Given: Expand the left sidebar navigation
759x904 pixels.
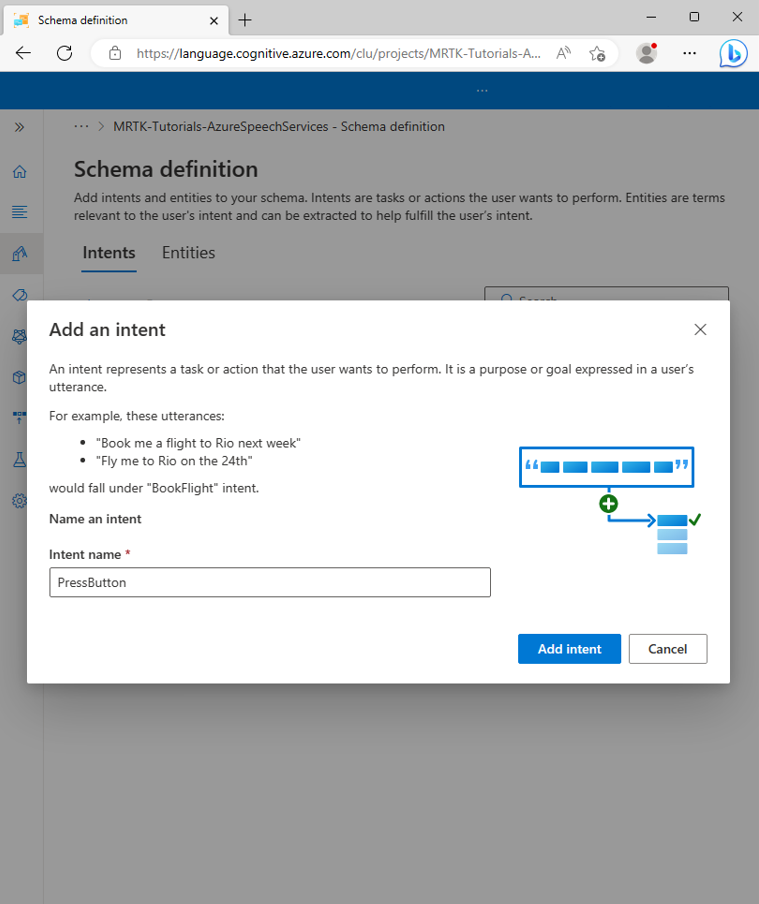Looking at the screenshot, I should coord(19,127).
